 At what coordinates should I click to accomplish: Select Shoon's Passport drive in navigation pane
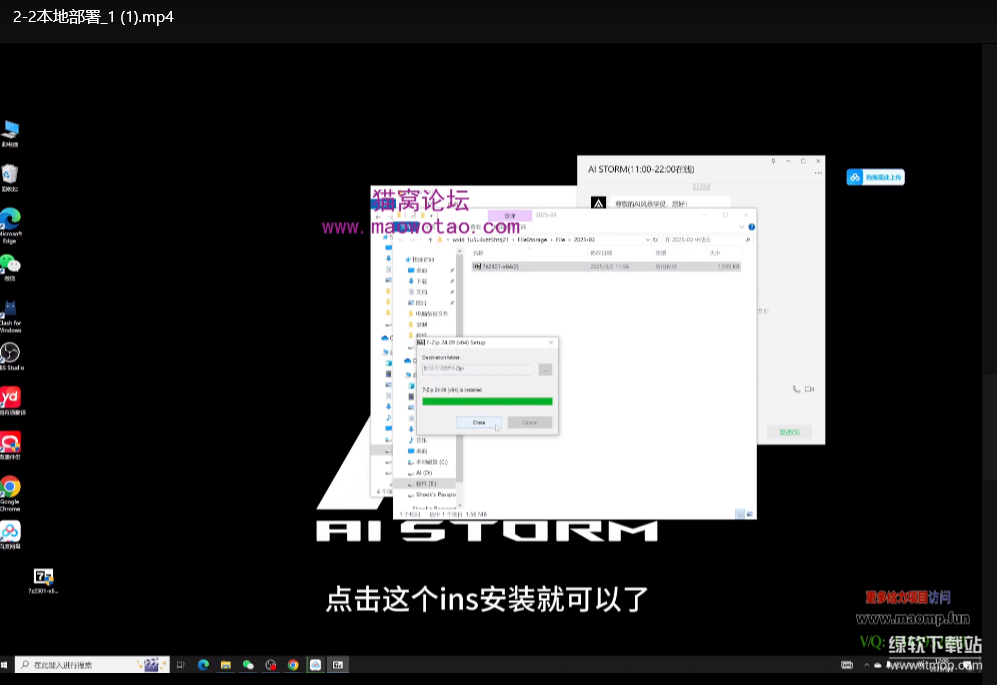click(x=431, y=495)
